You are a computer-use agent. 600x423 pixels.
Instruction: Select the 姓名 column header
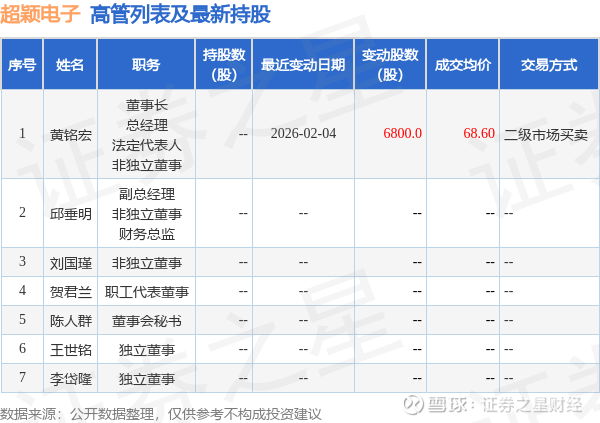tap(70, 65)
